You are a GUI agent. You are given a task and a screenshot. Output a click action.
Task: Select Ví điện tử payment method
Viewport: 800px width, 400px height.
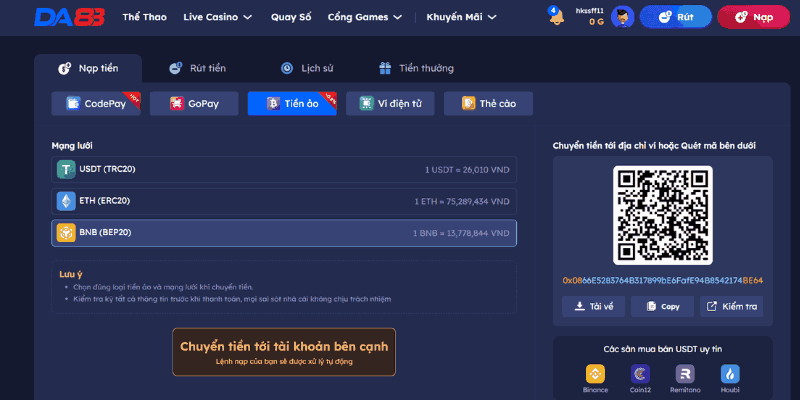point(390,104)
